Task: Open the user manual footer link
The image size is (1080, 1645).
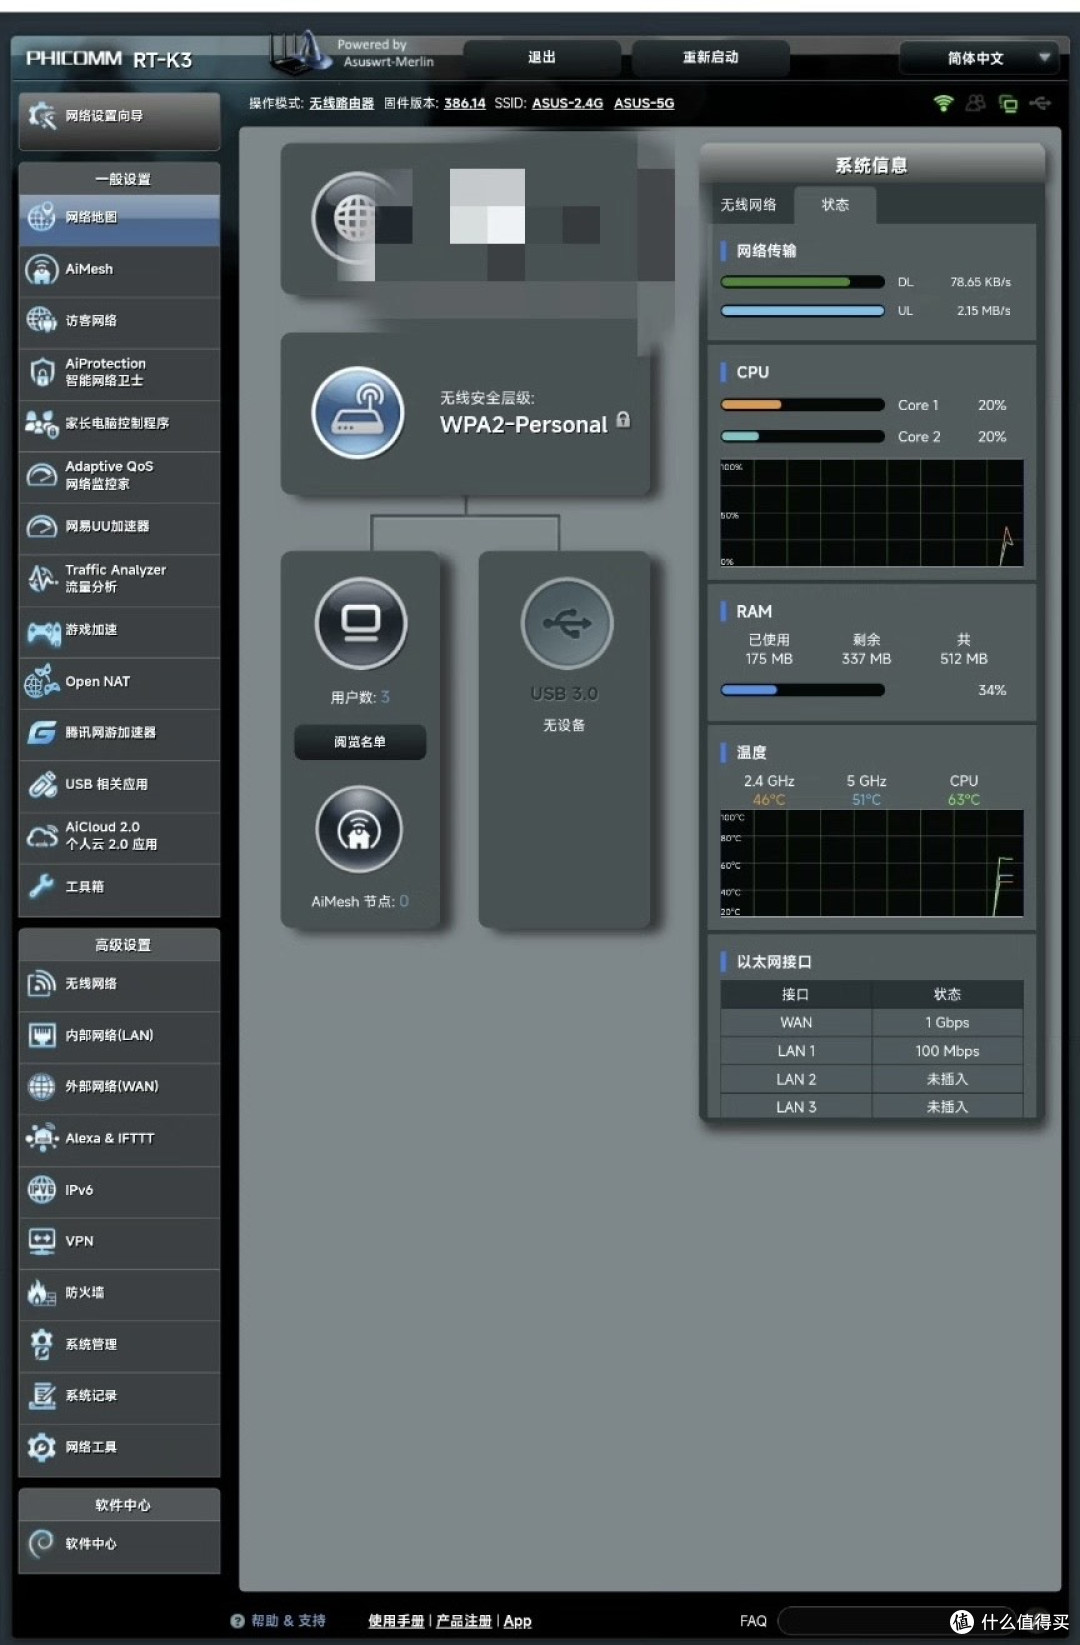Action: pyautogui.click(x=396, y=1621)
